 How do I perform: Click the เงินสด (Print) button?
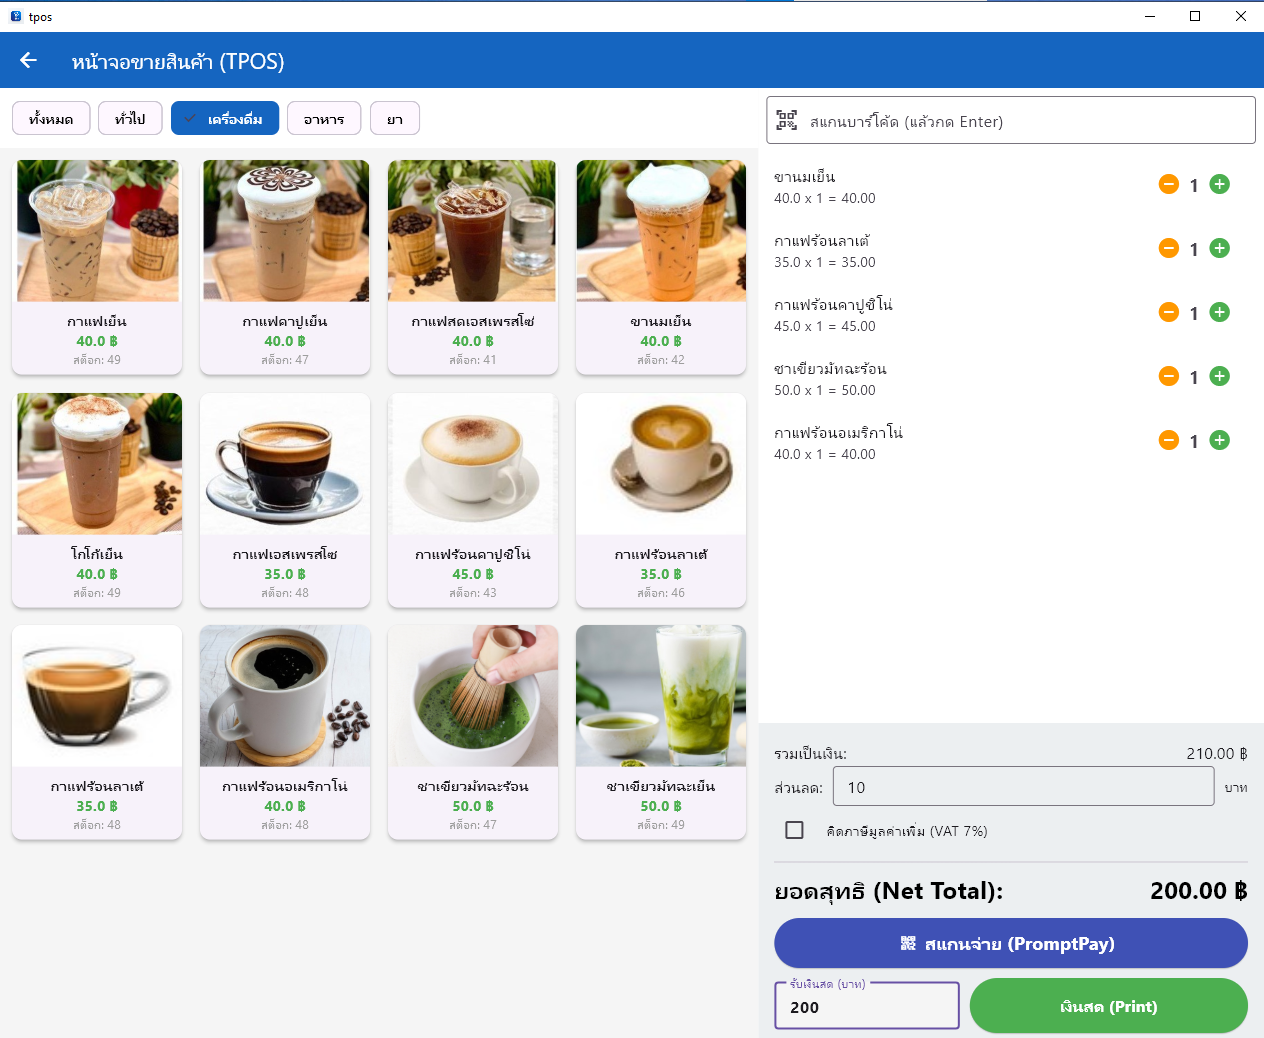1109,1006
